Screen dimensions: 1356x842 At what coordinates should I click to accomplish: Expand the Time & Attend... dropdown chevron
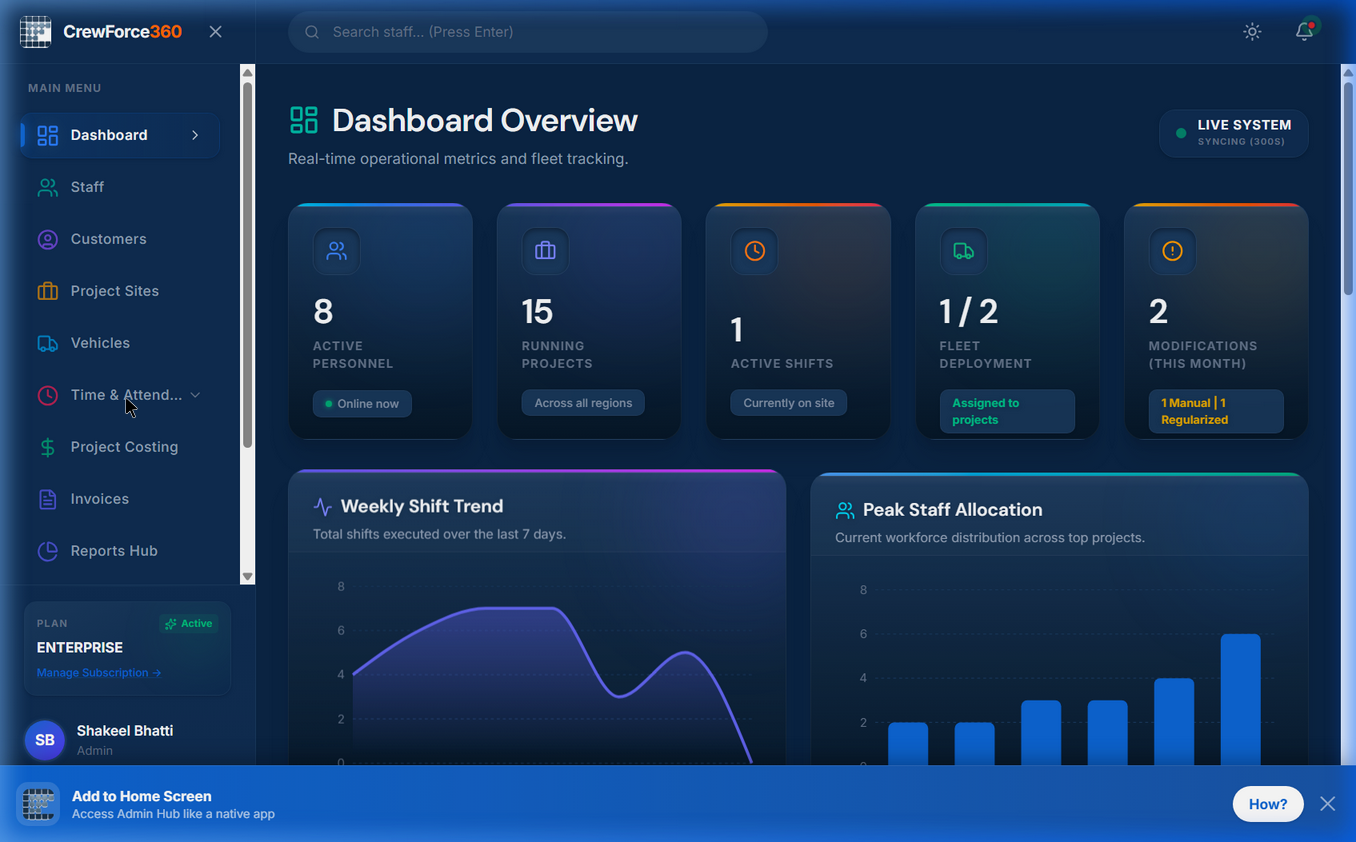click(195, 395)
